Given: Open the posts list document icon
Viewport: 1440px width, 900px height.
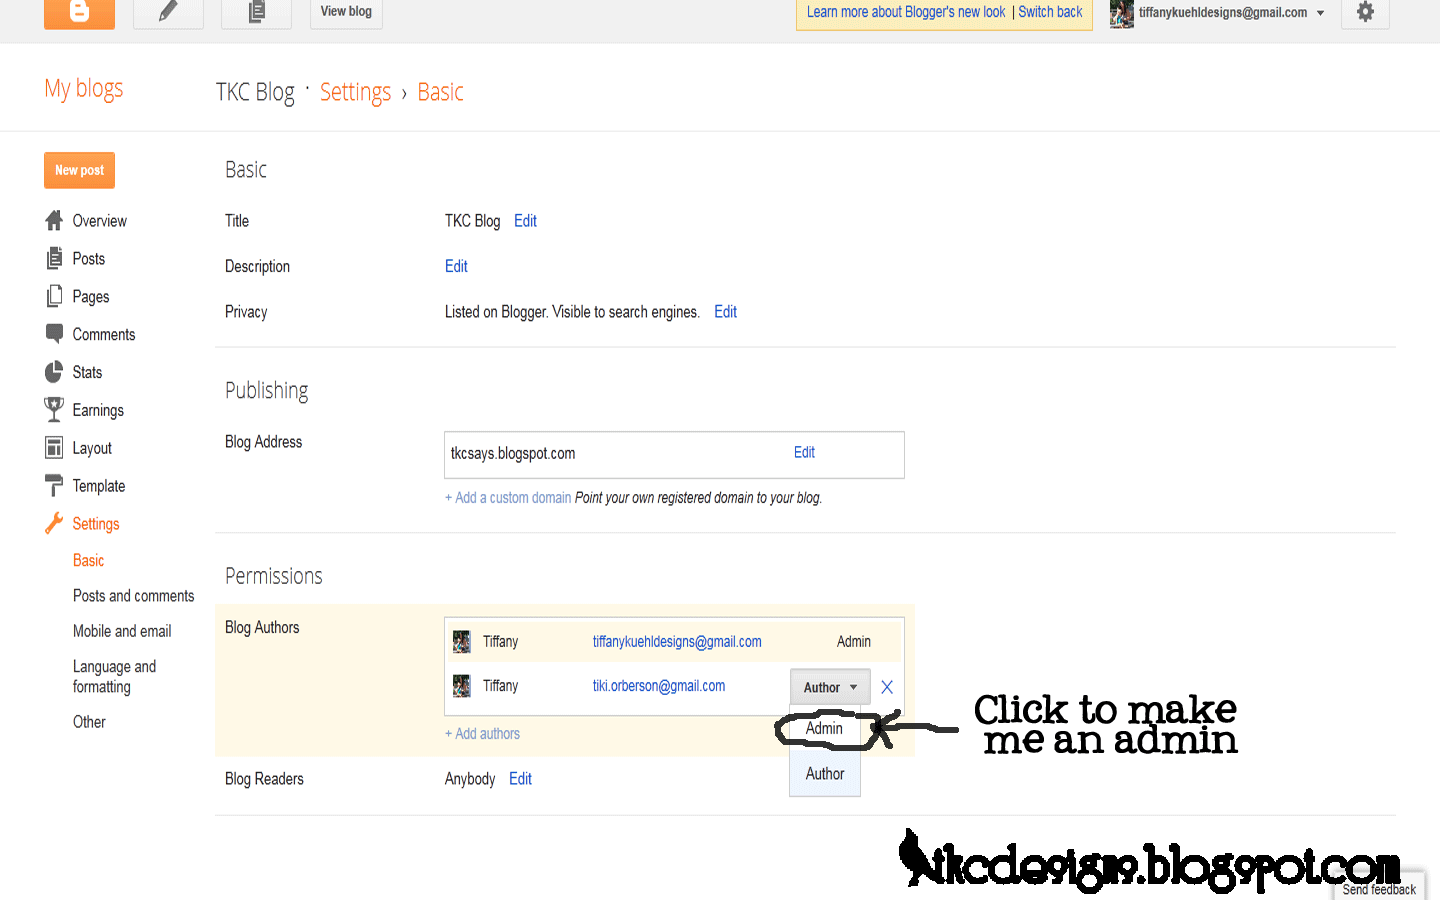Looking at the screenshot, I should click(256, 13).
